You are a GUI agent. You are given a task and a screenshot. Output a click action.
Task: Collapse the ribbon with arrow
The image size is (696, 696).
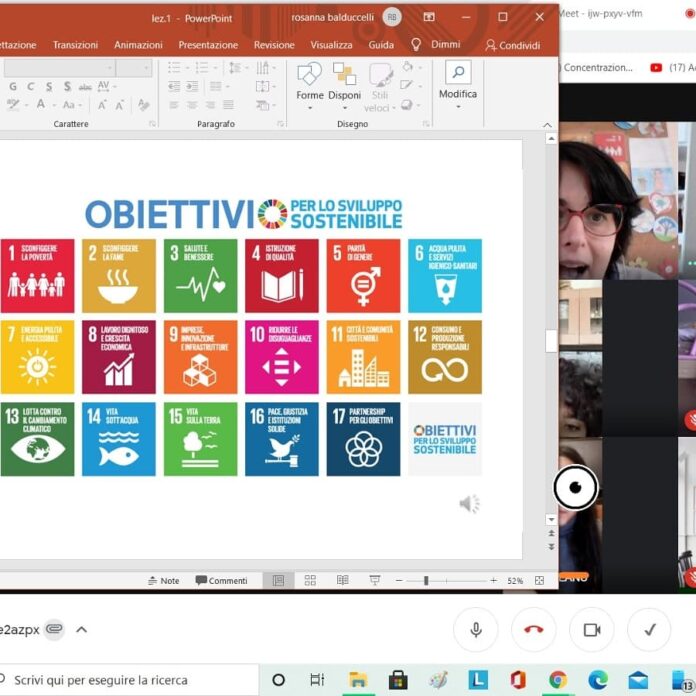[547, 125]
